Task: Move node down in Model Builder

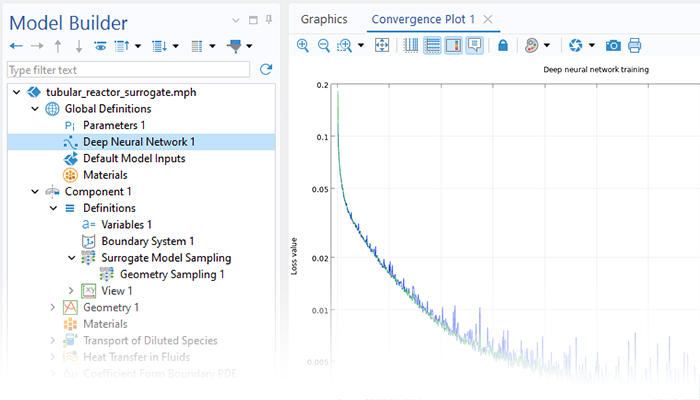Action: (x=79, y=46)
